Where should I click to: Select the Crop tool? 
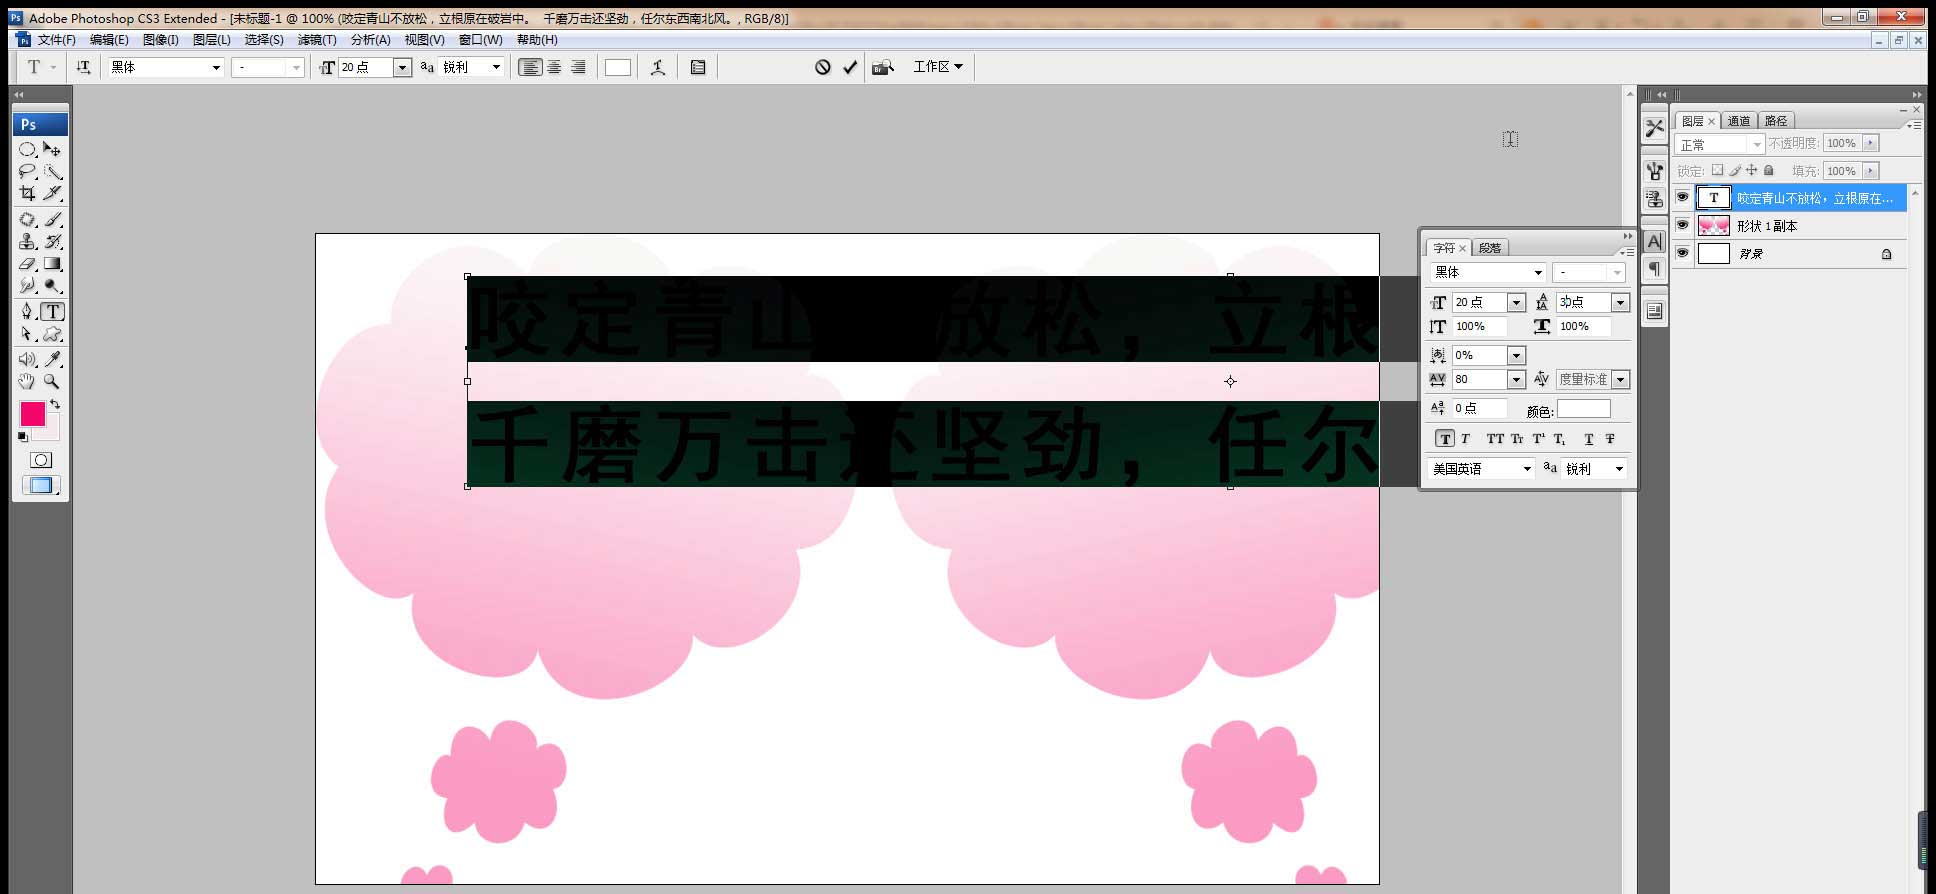point(27,193)
